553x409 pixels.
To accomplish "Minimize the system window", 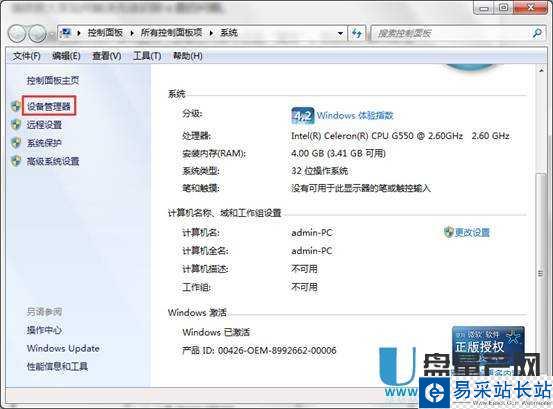I will coord(484,8).
